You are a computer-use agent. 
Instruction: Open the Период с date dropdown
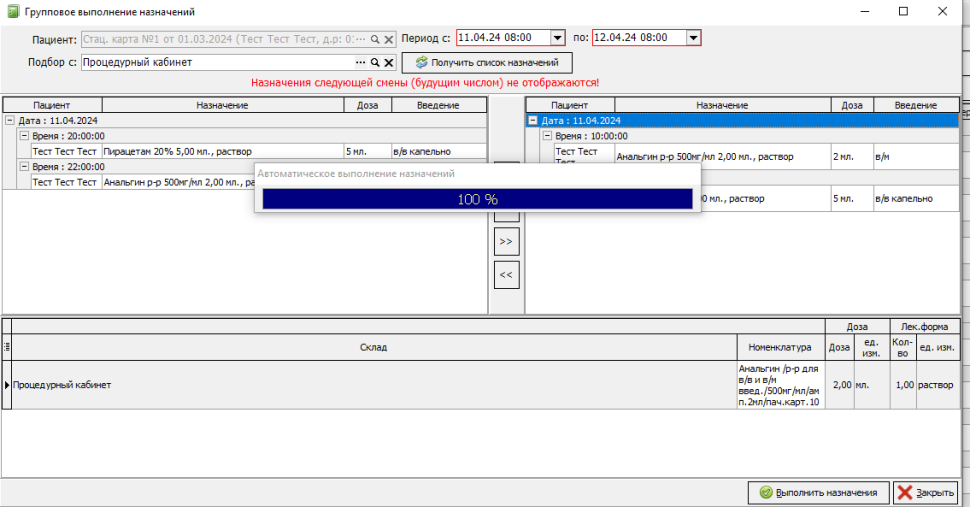(x=557, y=38)
